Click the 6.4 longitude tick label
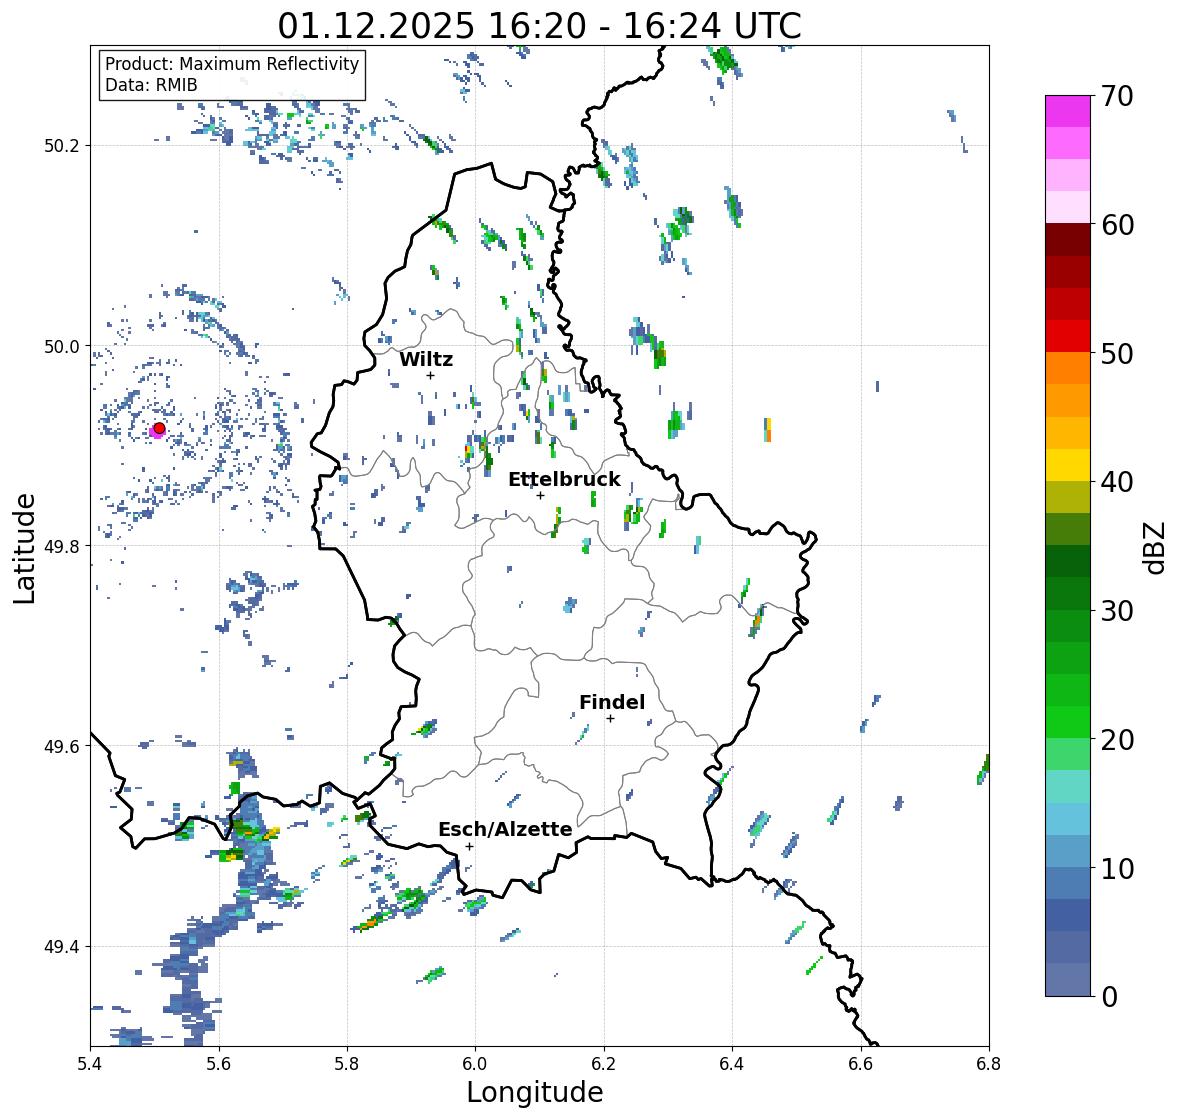The image size is (1179, 1117). coord(732,1064)
